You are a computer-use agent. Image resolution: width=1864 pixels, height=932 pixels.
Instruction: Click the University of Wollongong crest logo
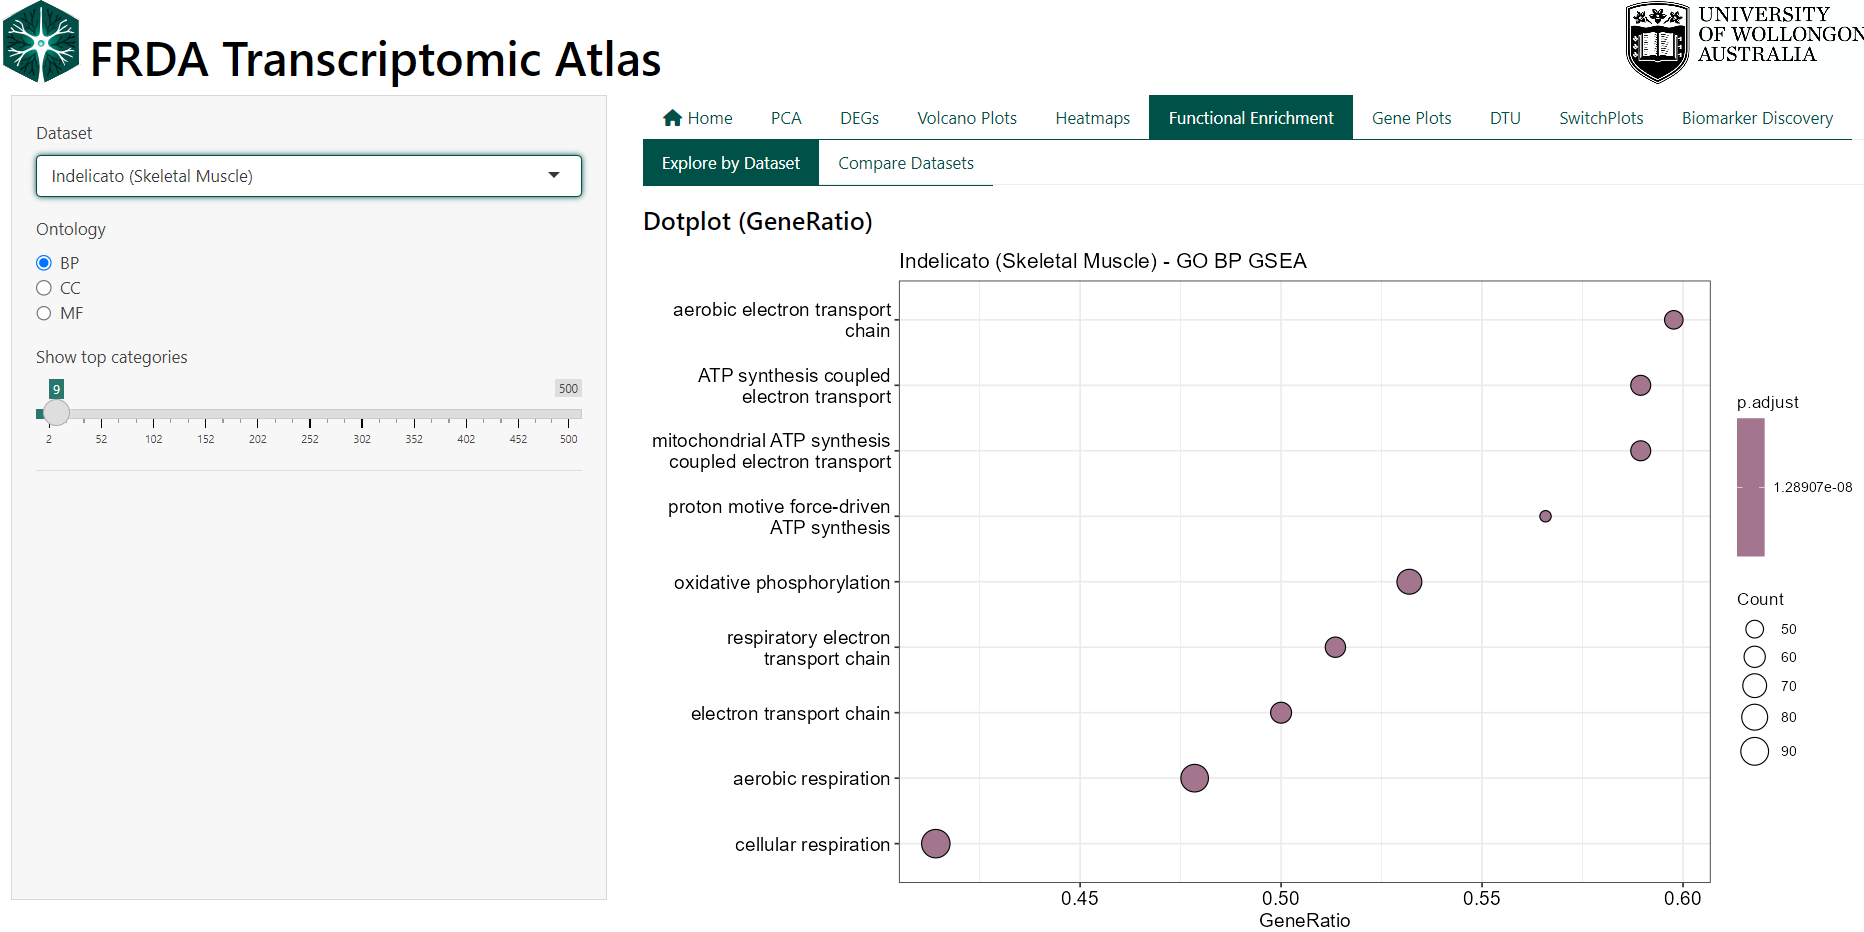click(x=1657, y=42)
